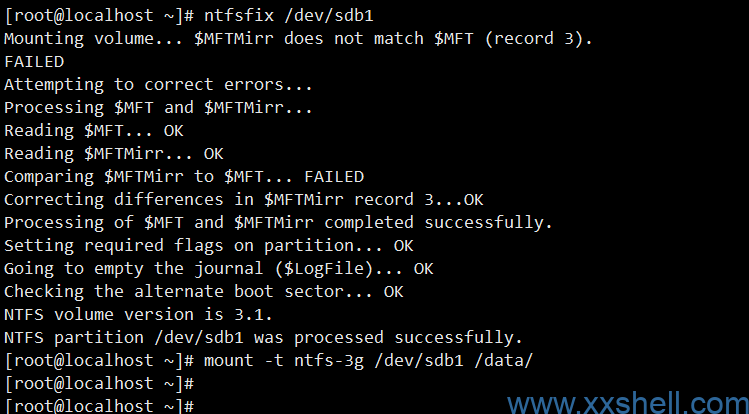Click the "Checking the alternate boot sector" line
The image size is (749, 414).
203,291
